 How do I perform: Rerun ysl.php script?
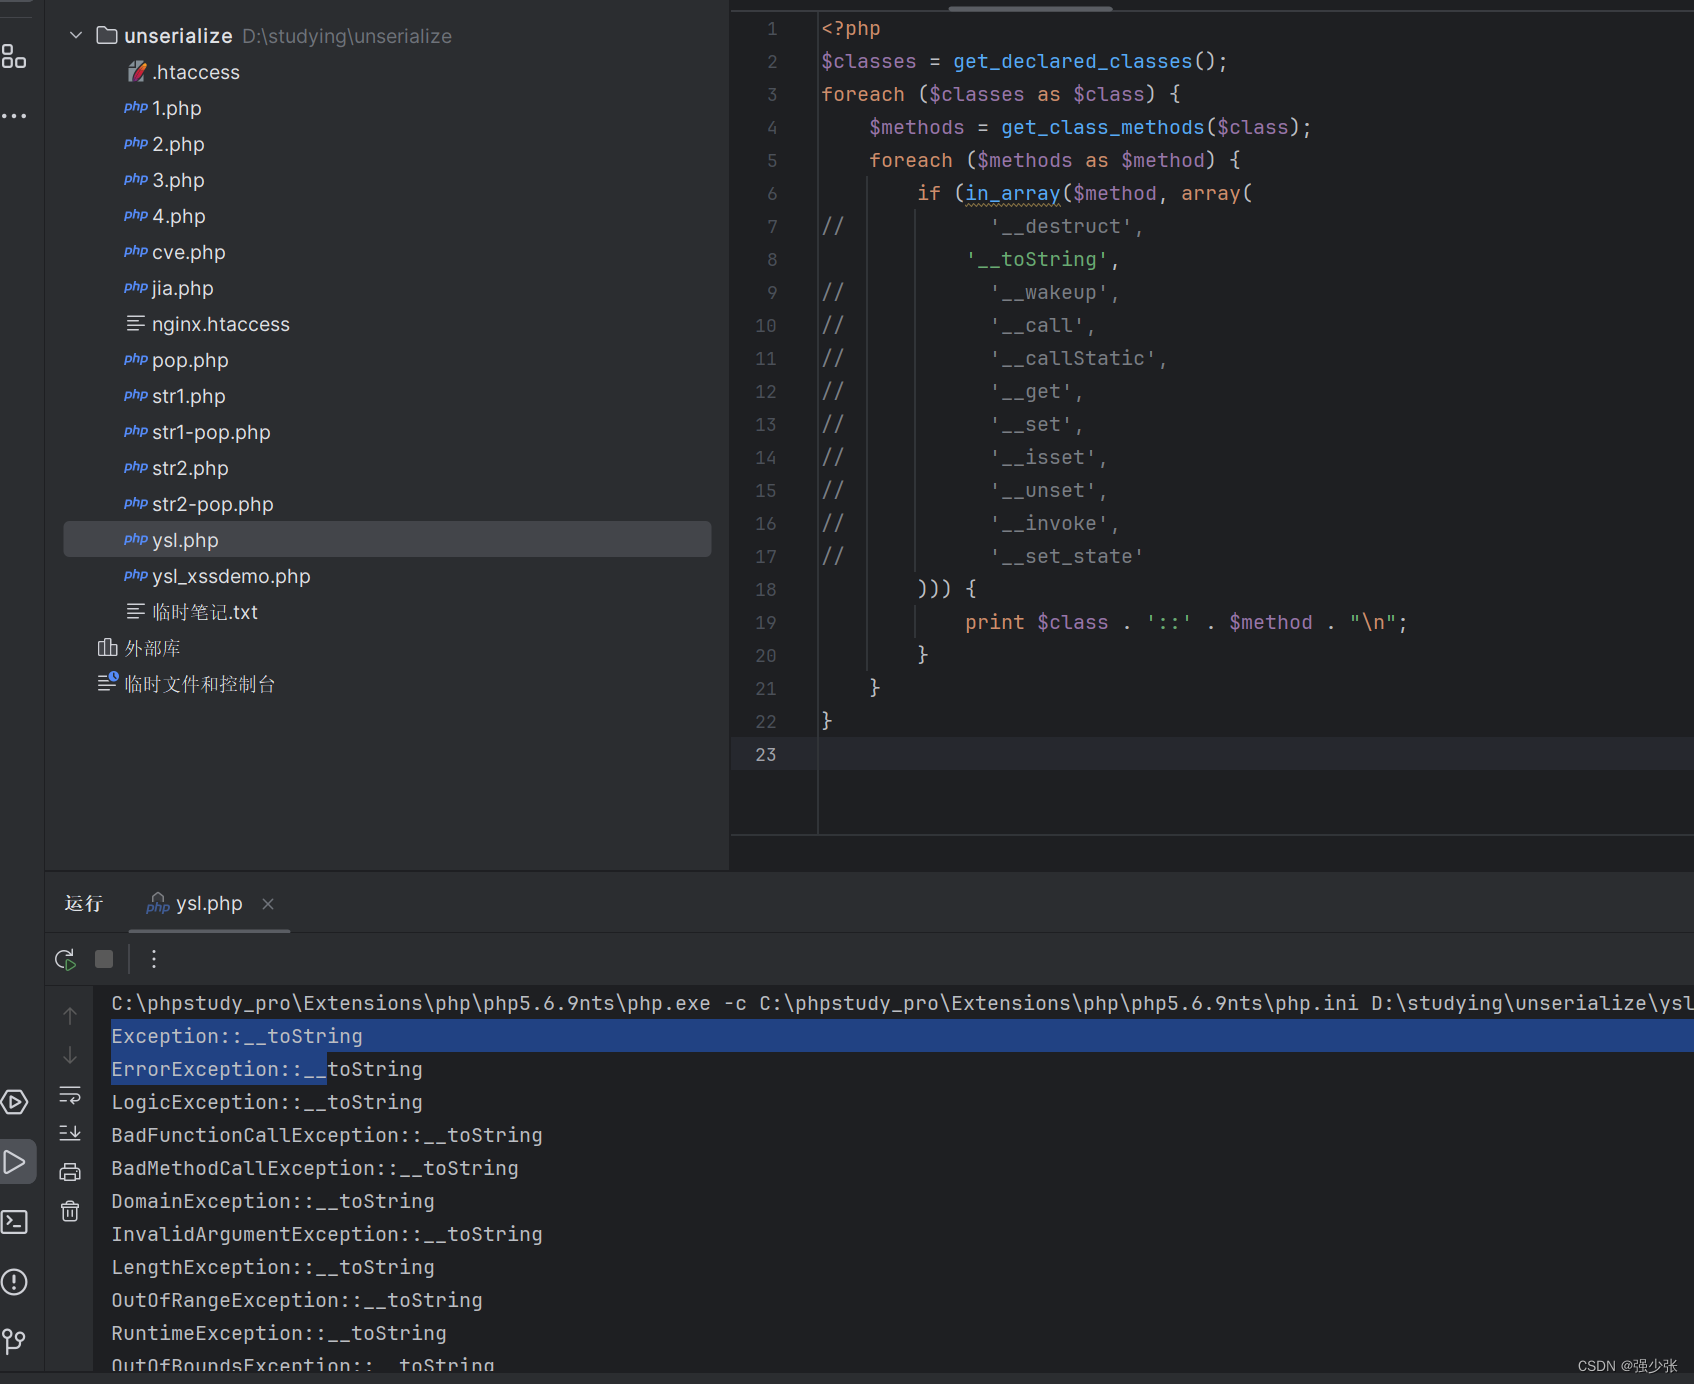point(65,960)
